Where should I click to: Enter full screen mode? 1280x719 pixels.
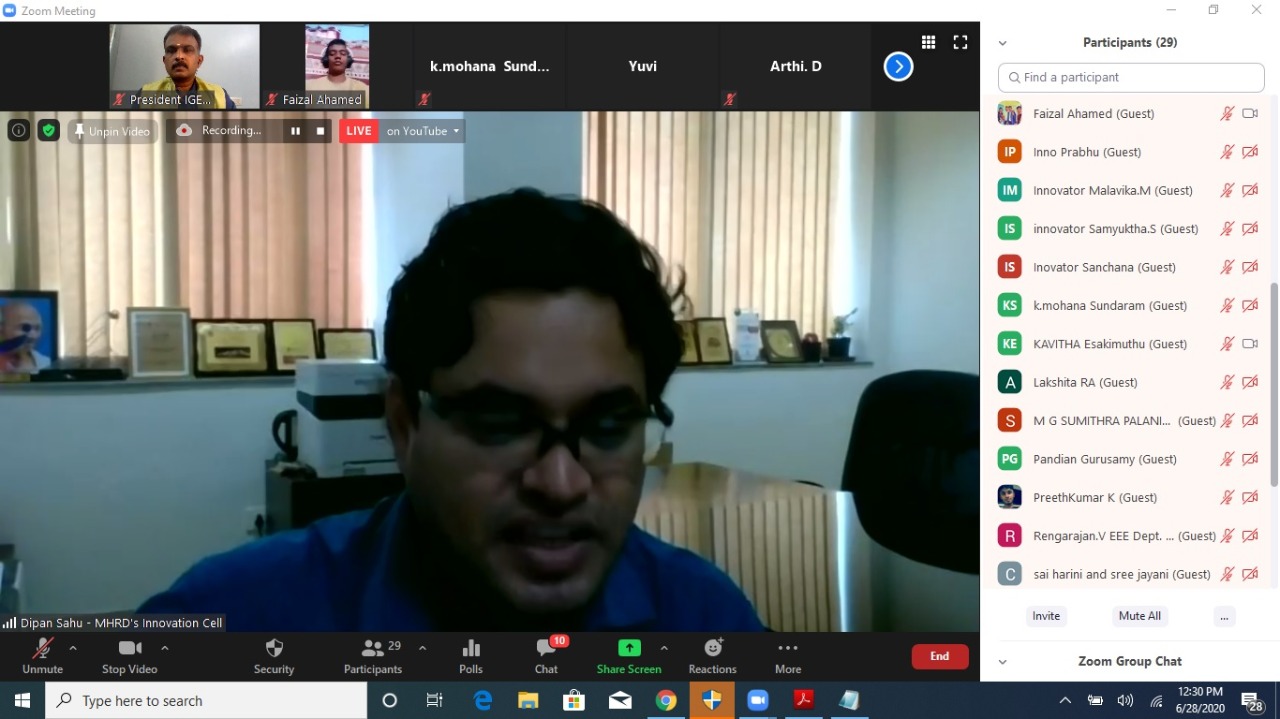pos(960,42)
